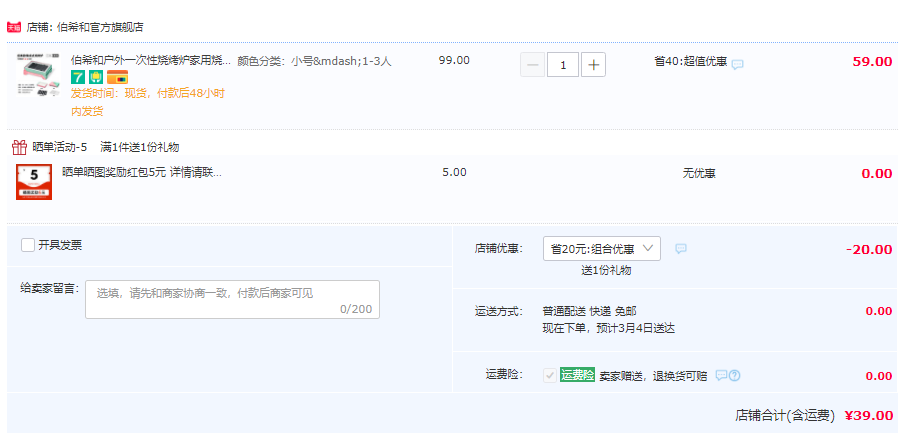913x433 pixels.
Task: Open the barbecue grill product thumbnail
Action: [x=38, y=76]
